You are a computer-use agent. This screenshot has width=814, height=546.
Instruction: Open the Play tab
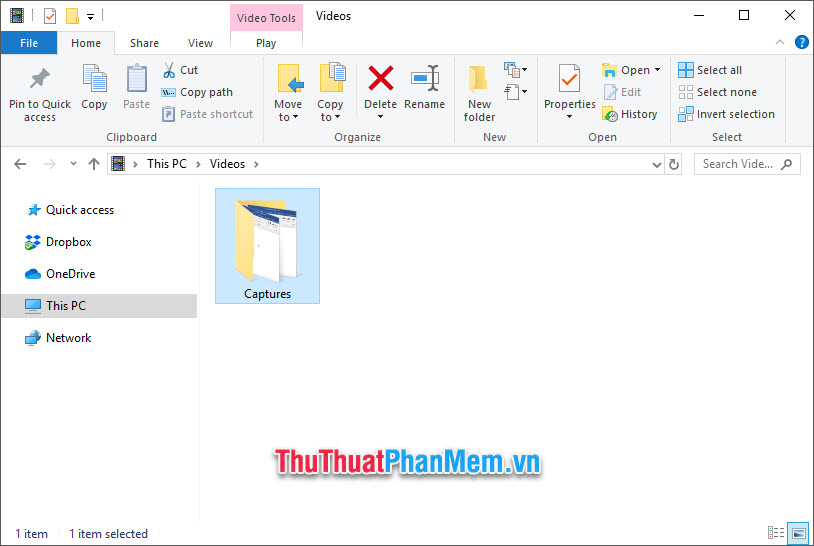point(266,43)
